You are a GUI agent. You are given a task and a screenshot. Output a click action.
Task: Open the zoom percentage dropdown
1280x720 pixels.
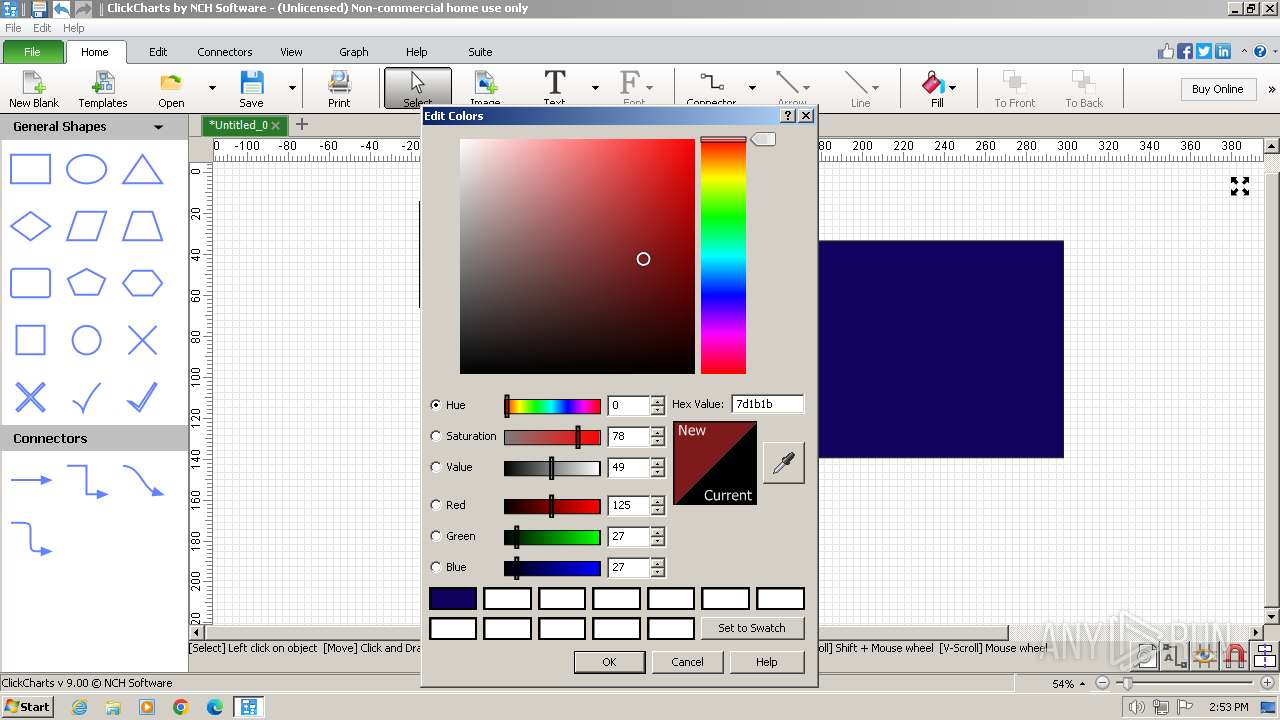pos(1084,684)
